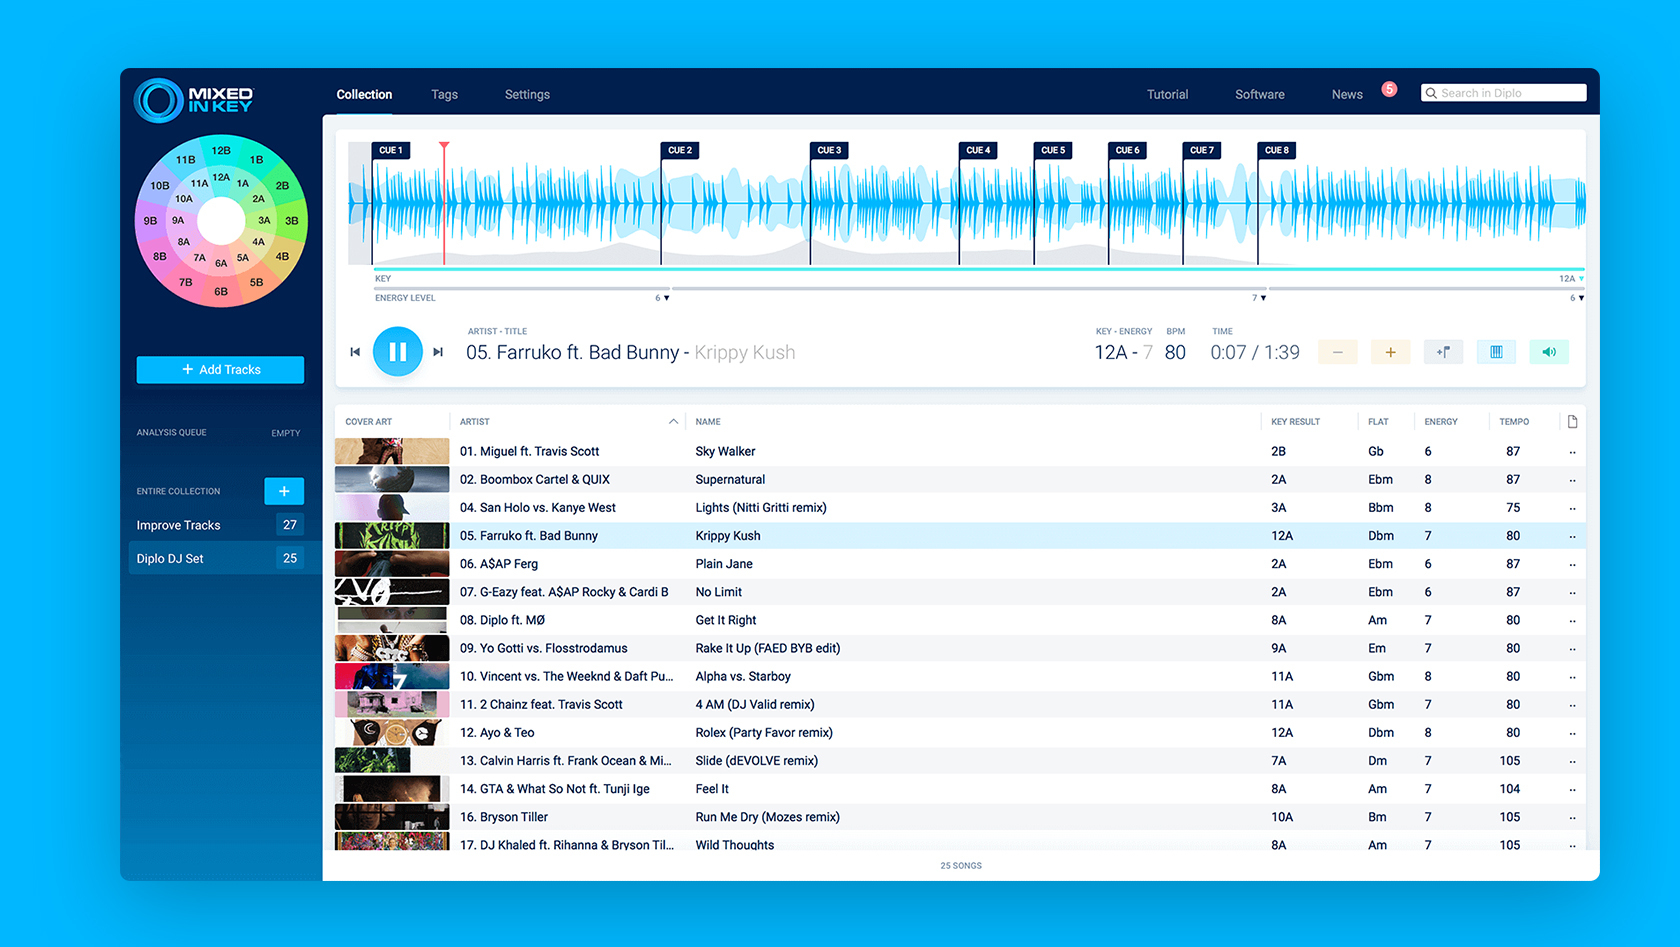Open the Settings tab
Screen dimensions: 1680x947
527,95
